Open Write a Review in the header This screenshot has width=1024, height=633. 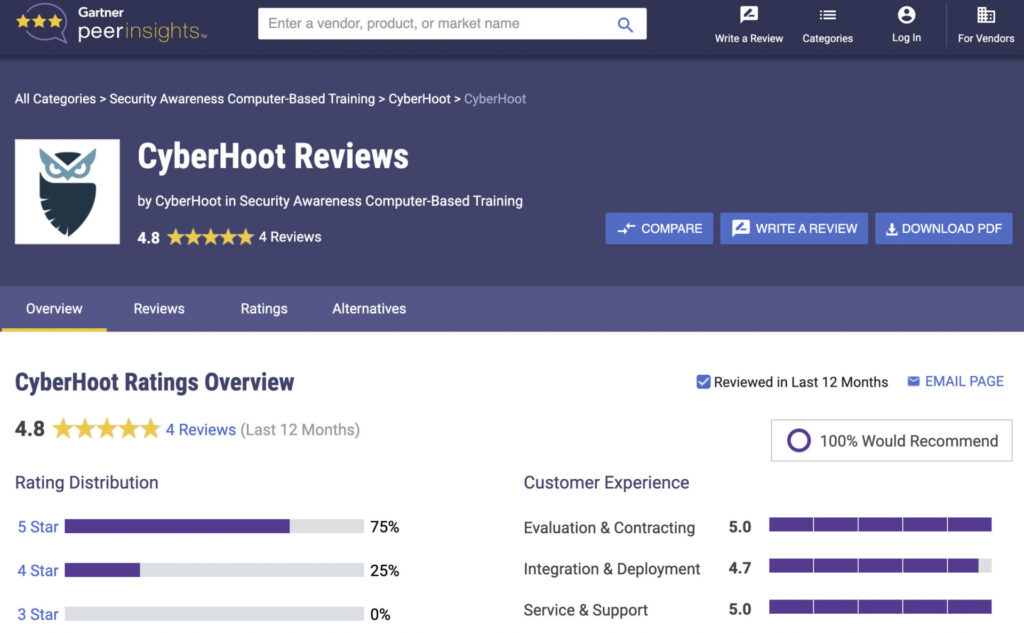tap(748, 25)
